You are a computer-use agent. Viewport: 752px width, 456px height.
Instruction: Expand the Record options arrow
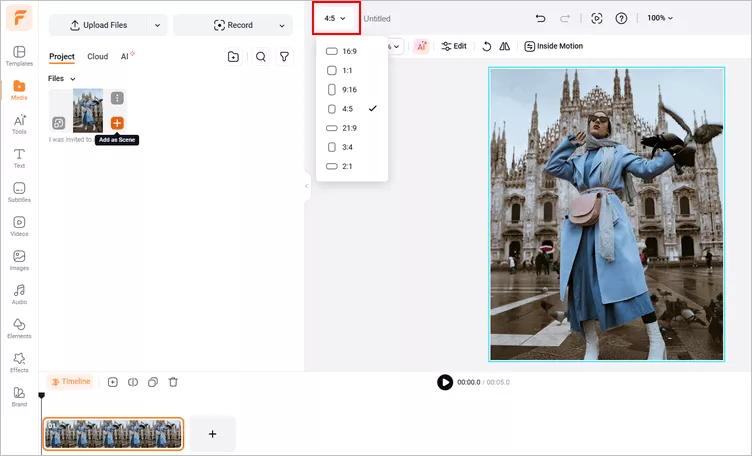[x=282, y=25]
